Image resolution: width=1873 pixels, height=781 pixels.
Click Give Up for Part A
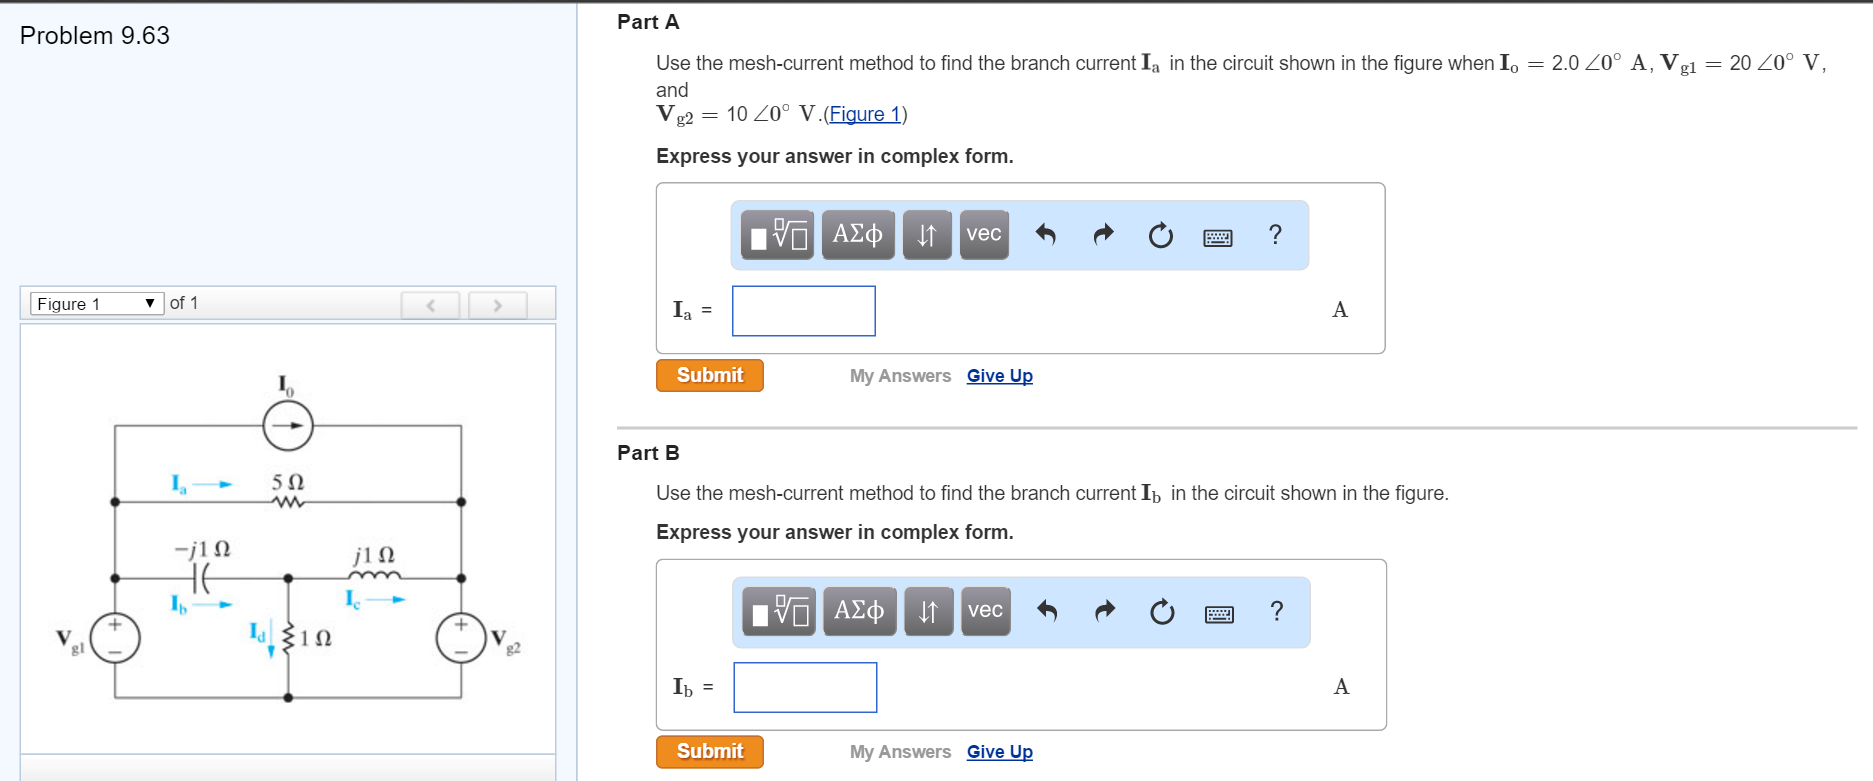[x=999, y=375]
